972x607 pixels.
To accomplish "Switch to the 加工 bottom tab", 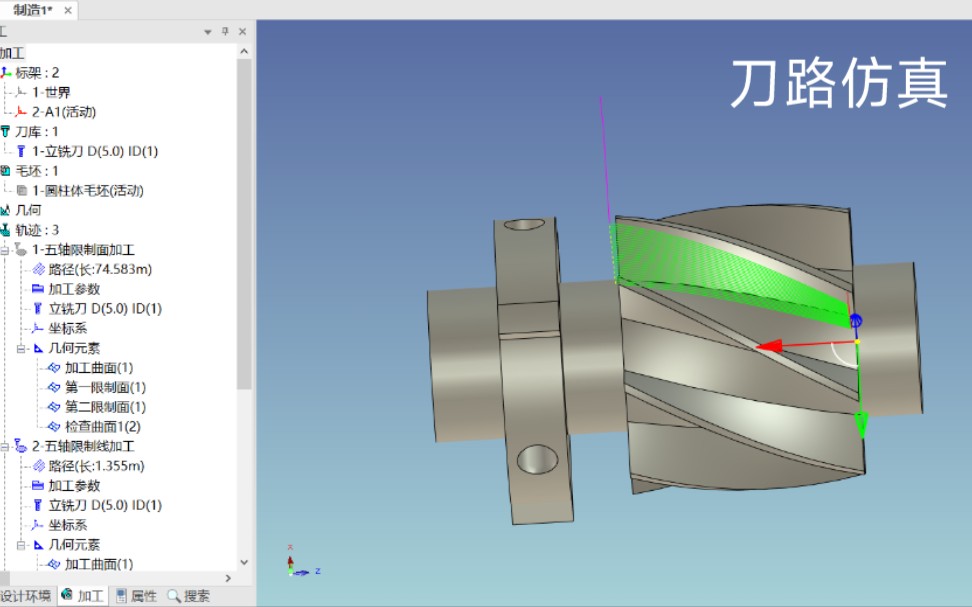I will tap(82, 596).
